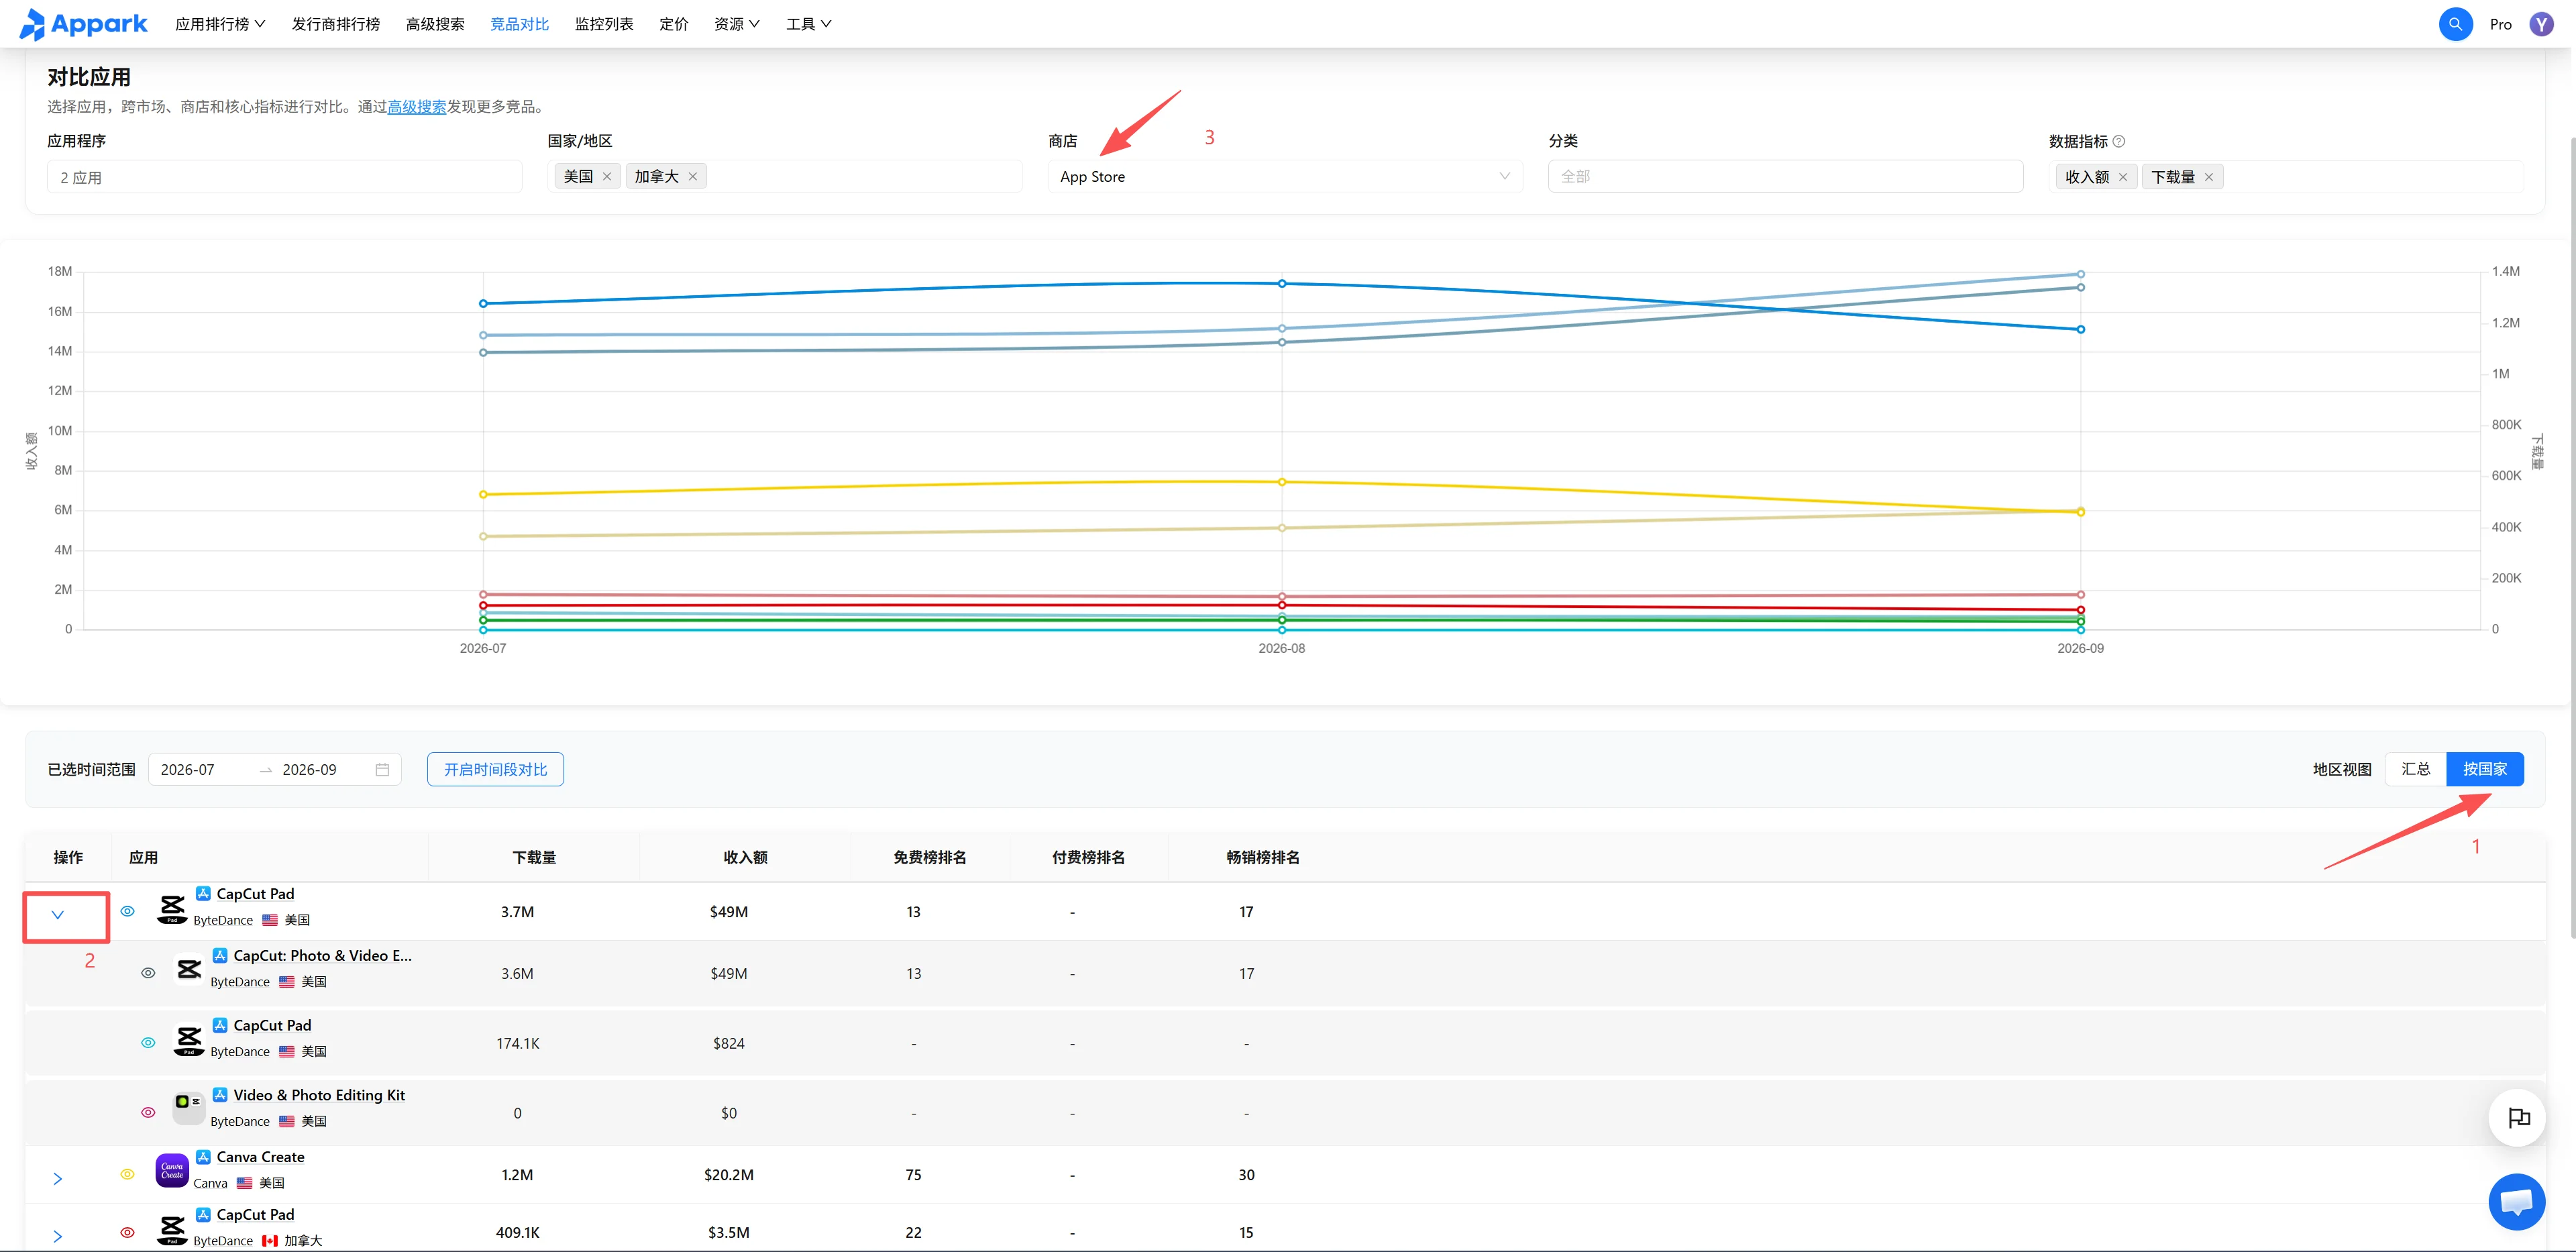Expand the CapCut Pad 加拿大 row

(x=58, y=1237)
